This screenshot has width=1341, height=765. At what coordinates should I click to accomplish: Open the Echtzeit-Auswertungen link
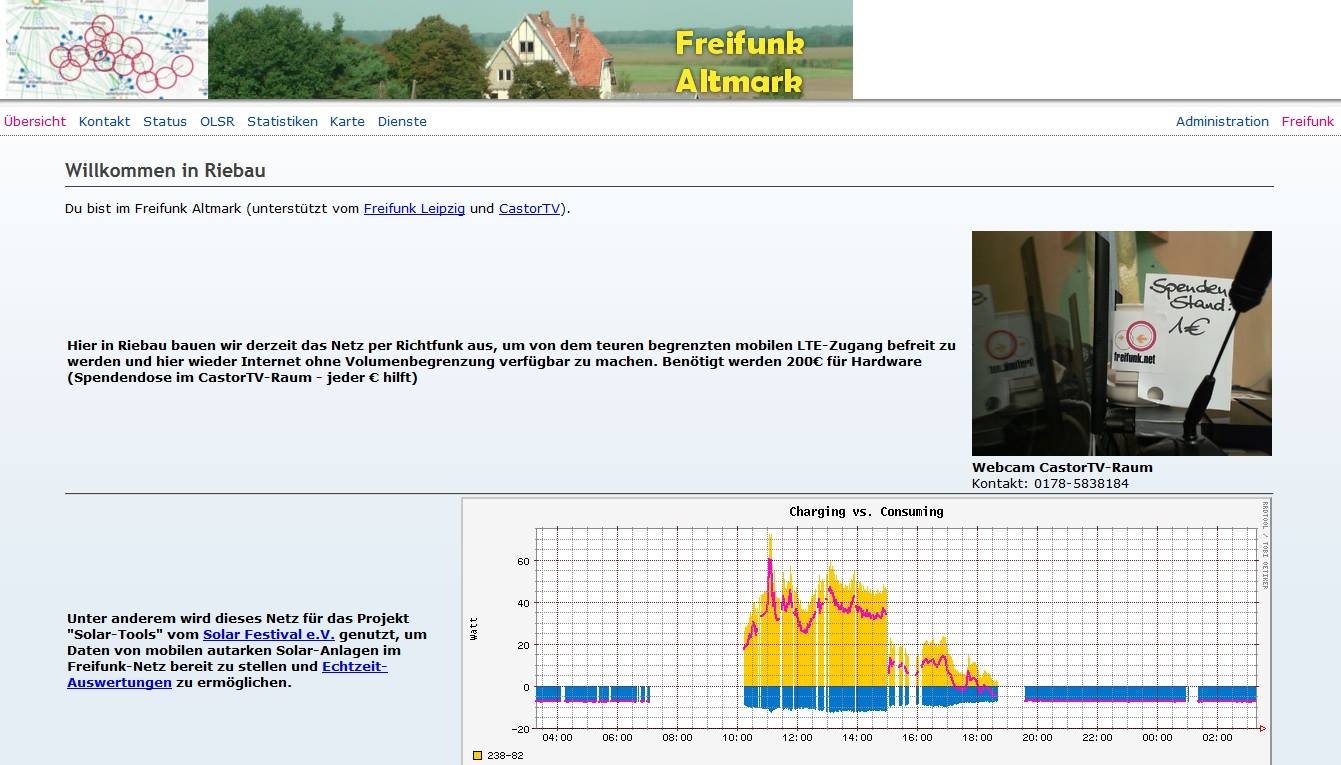click(x=354, y=666)
